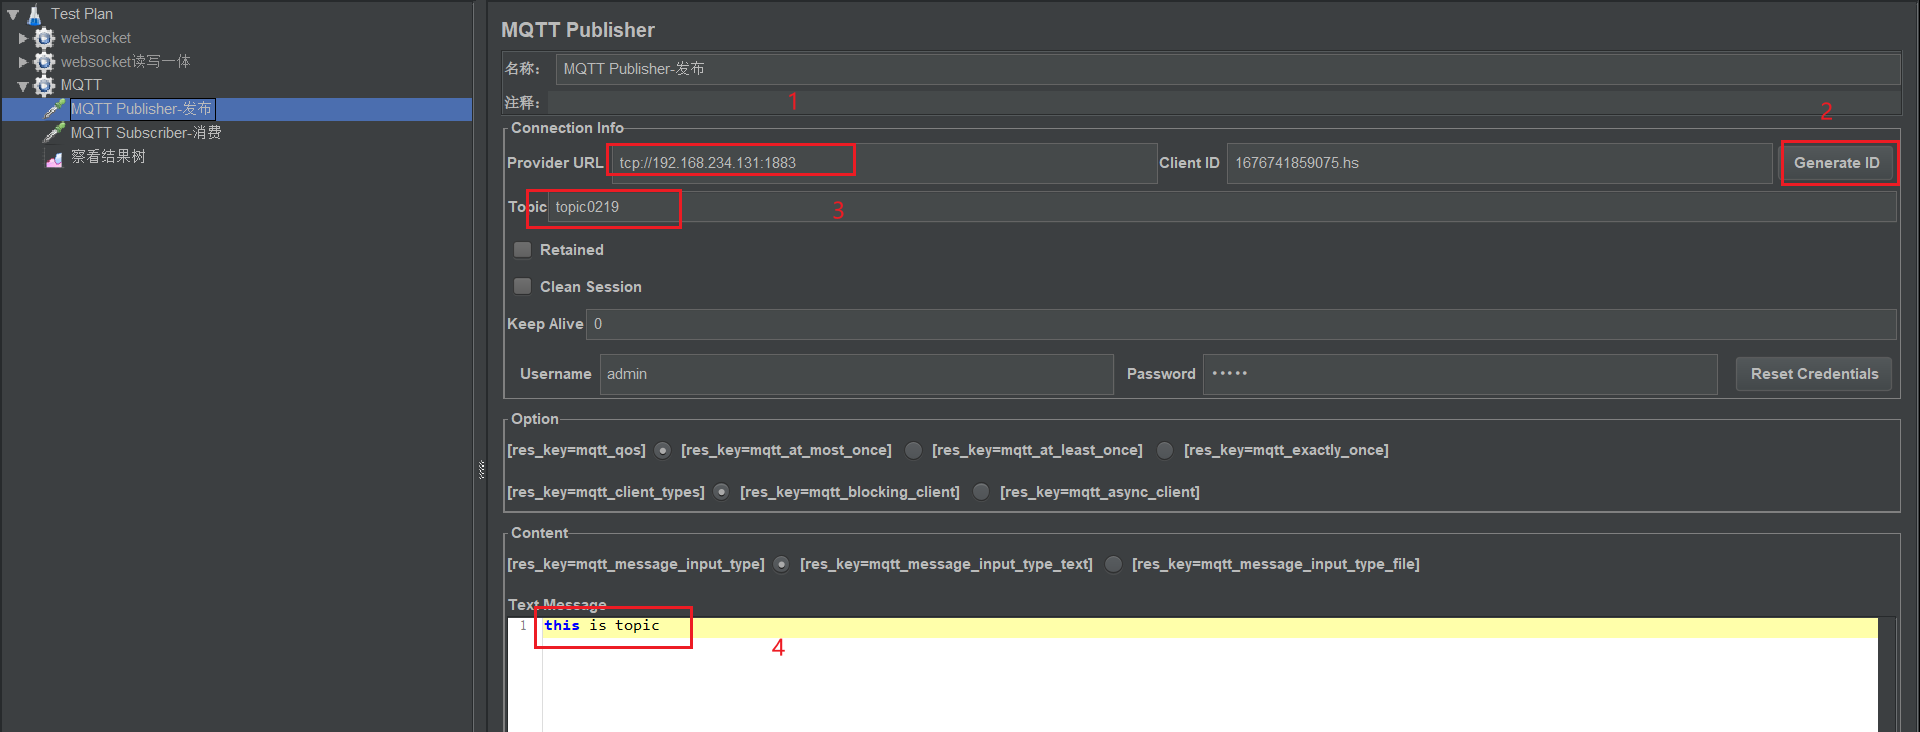Select the MQTT thread group label

point(81,85)
